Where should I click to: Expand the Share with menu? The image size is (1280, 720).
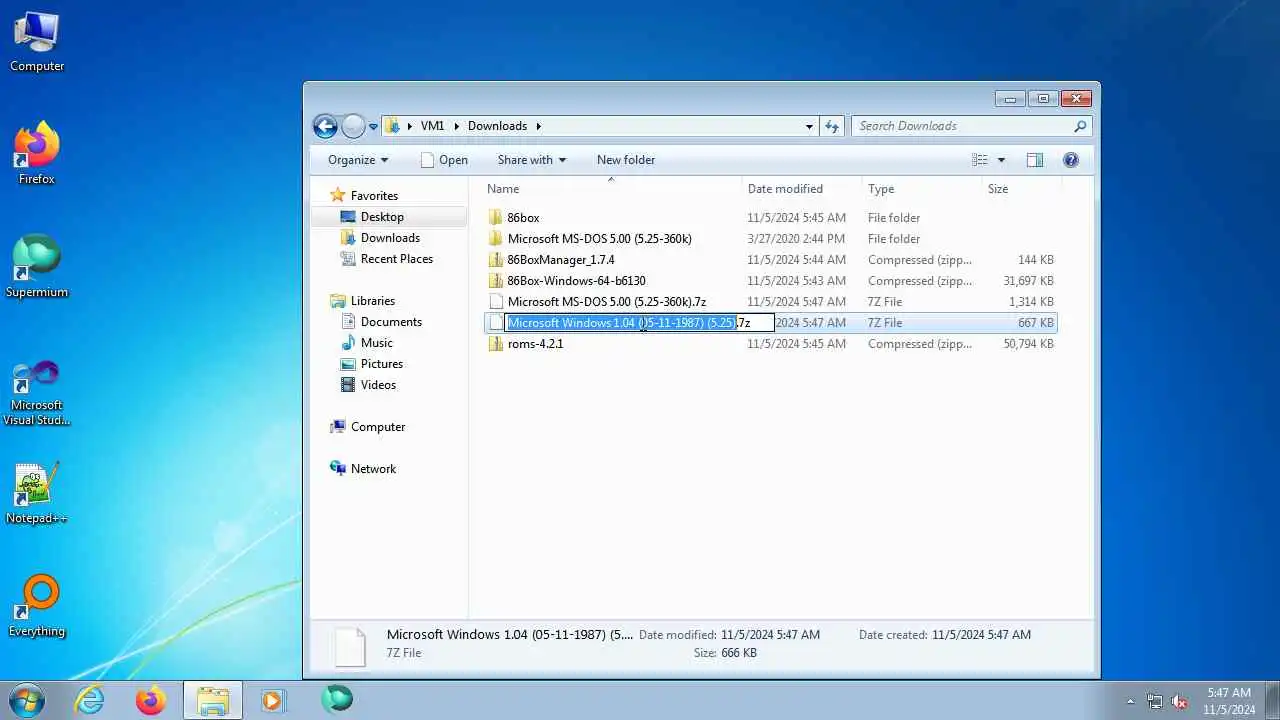point(532,160)
